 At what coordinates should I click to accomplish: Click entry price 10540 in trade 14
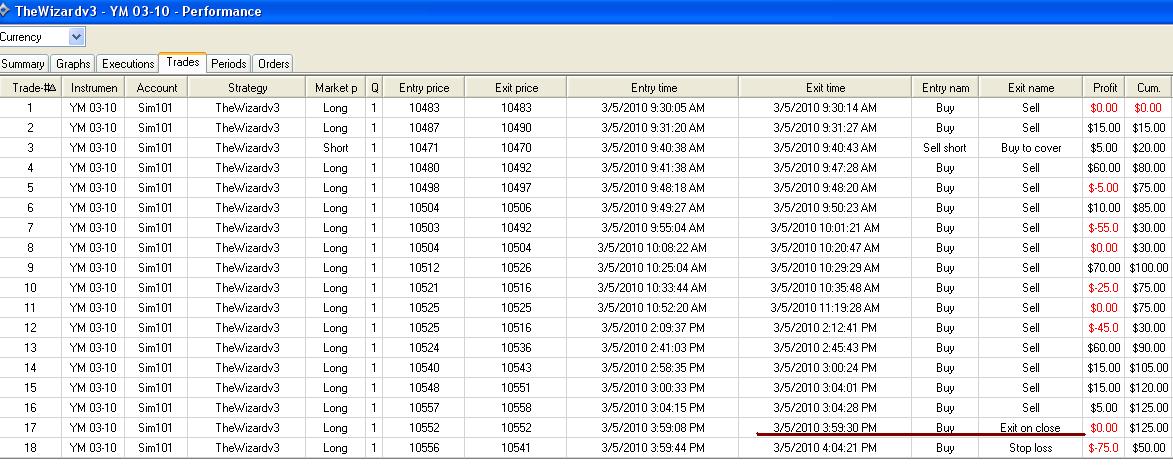pyautogui.click(x=424, y=368)
